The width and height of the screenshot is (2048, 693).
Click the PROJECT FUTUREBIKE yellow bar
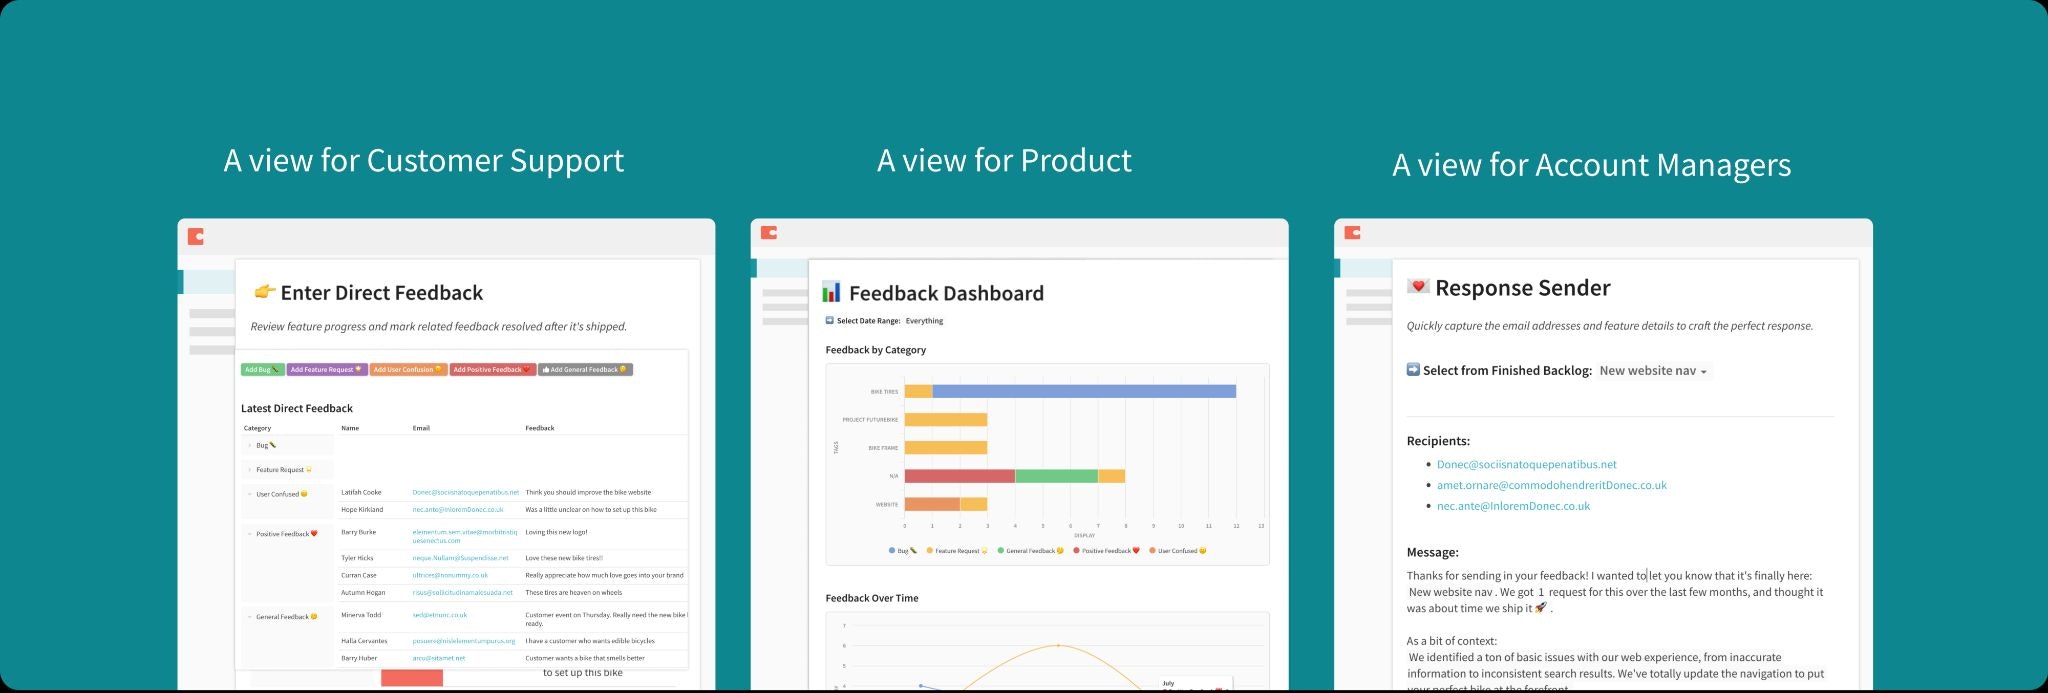tap(946, 420)
